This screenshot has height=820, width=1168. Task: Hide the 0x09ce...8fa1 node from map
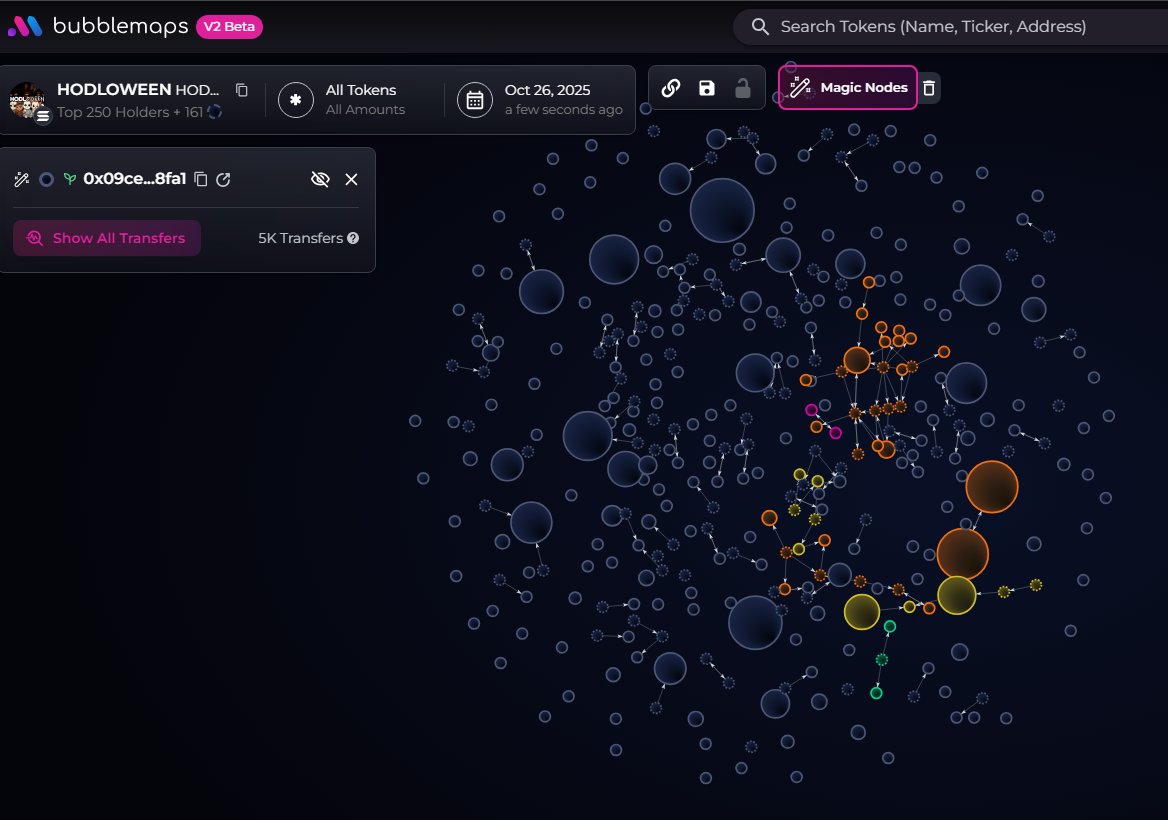coord(320,179)
